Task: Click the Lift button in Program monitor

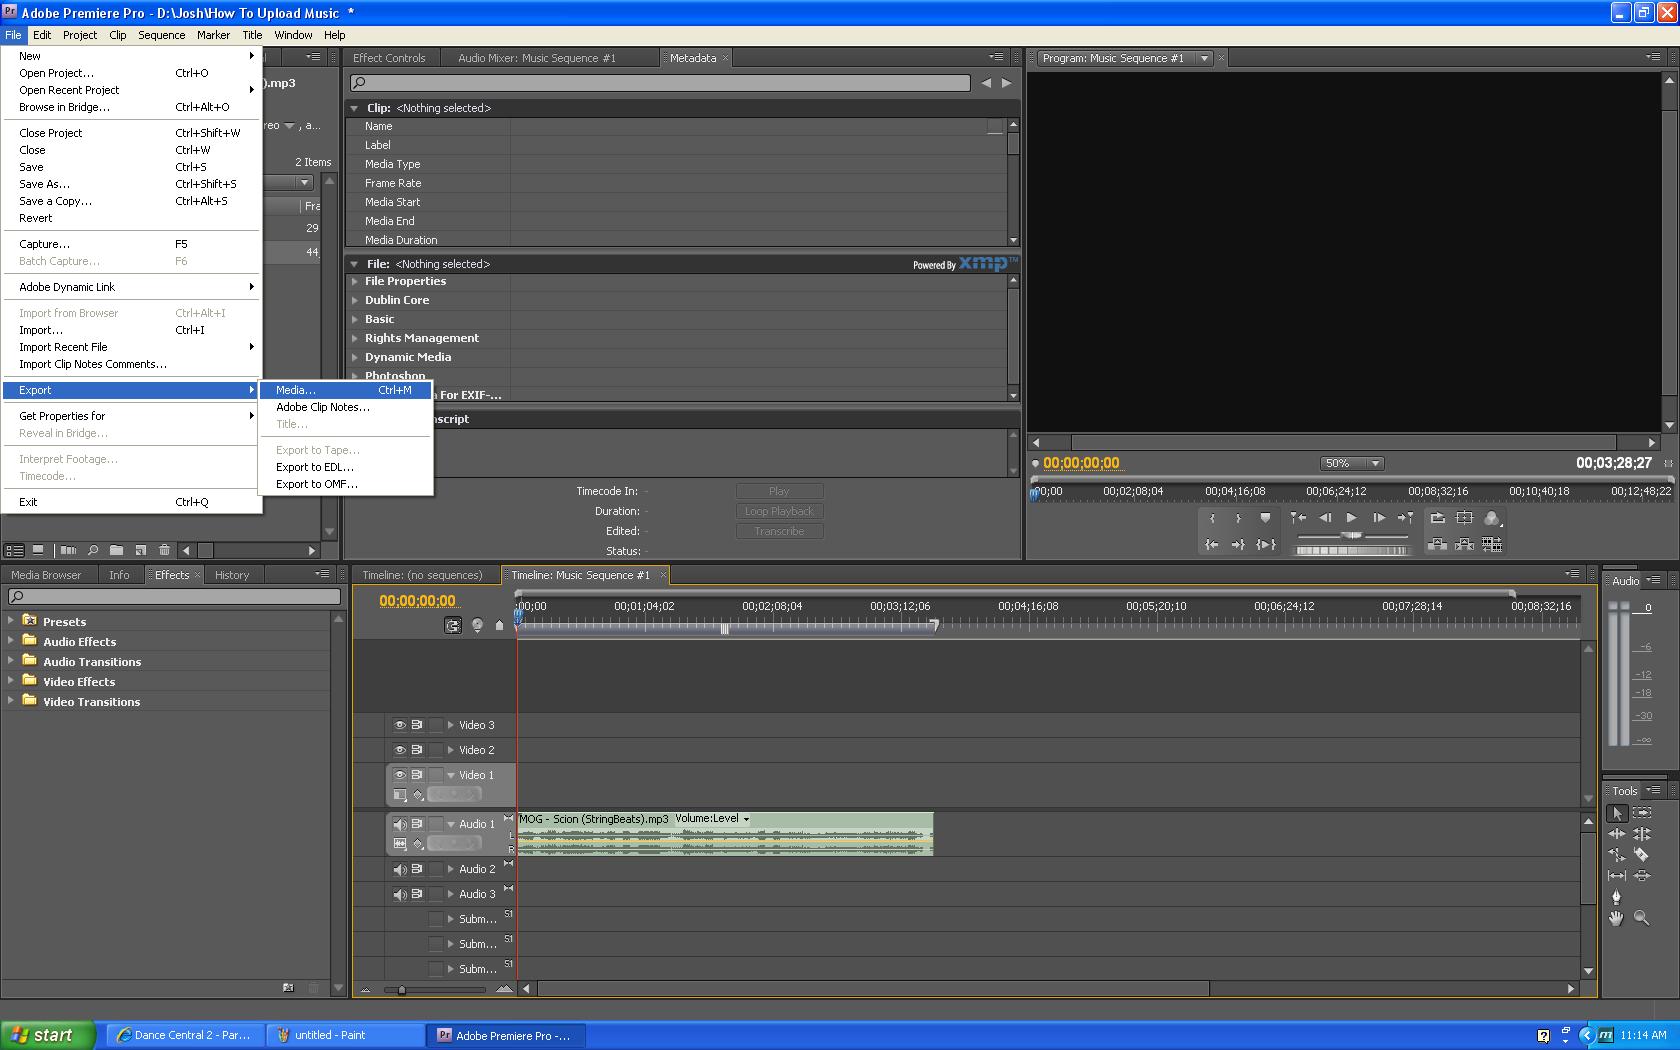Action: click(x=1437, y=545)
